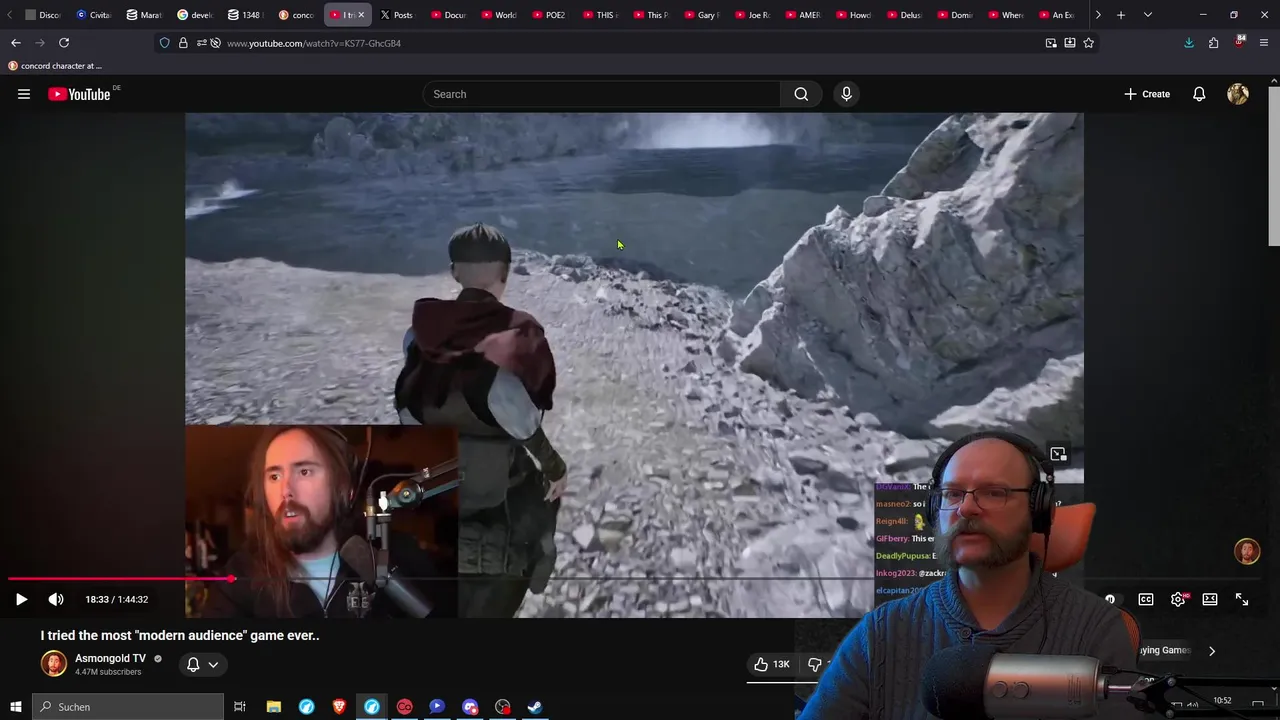Click the Windows 'Suchen' search box
This screenshot has height=720, width=1280.
tap(128, 707)
